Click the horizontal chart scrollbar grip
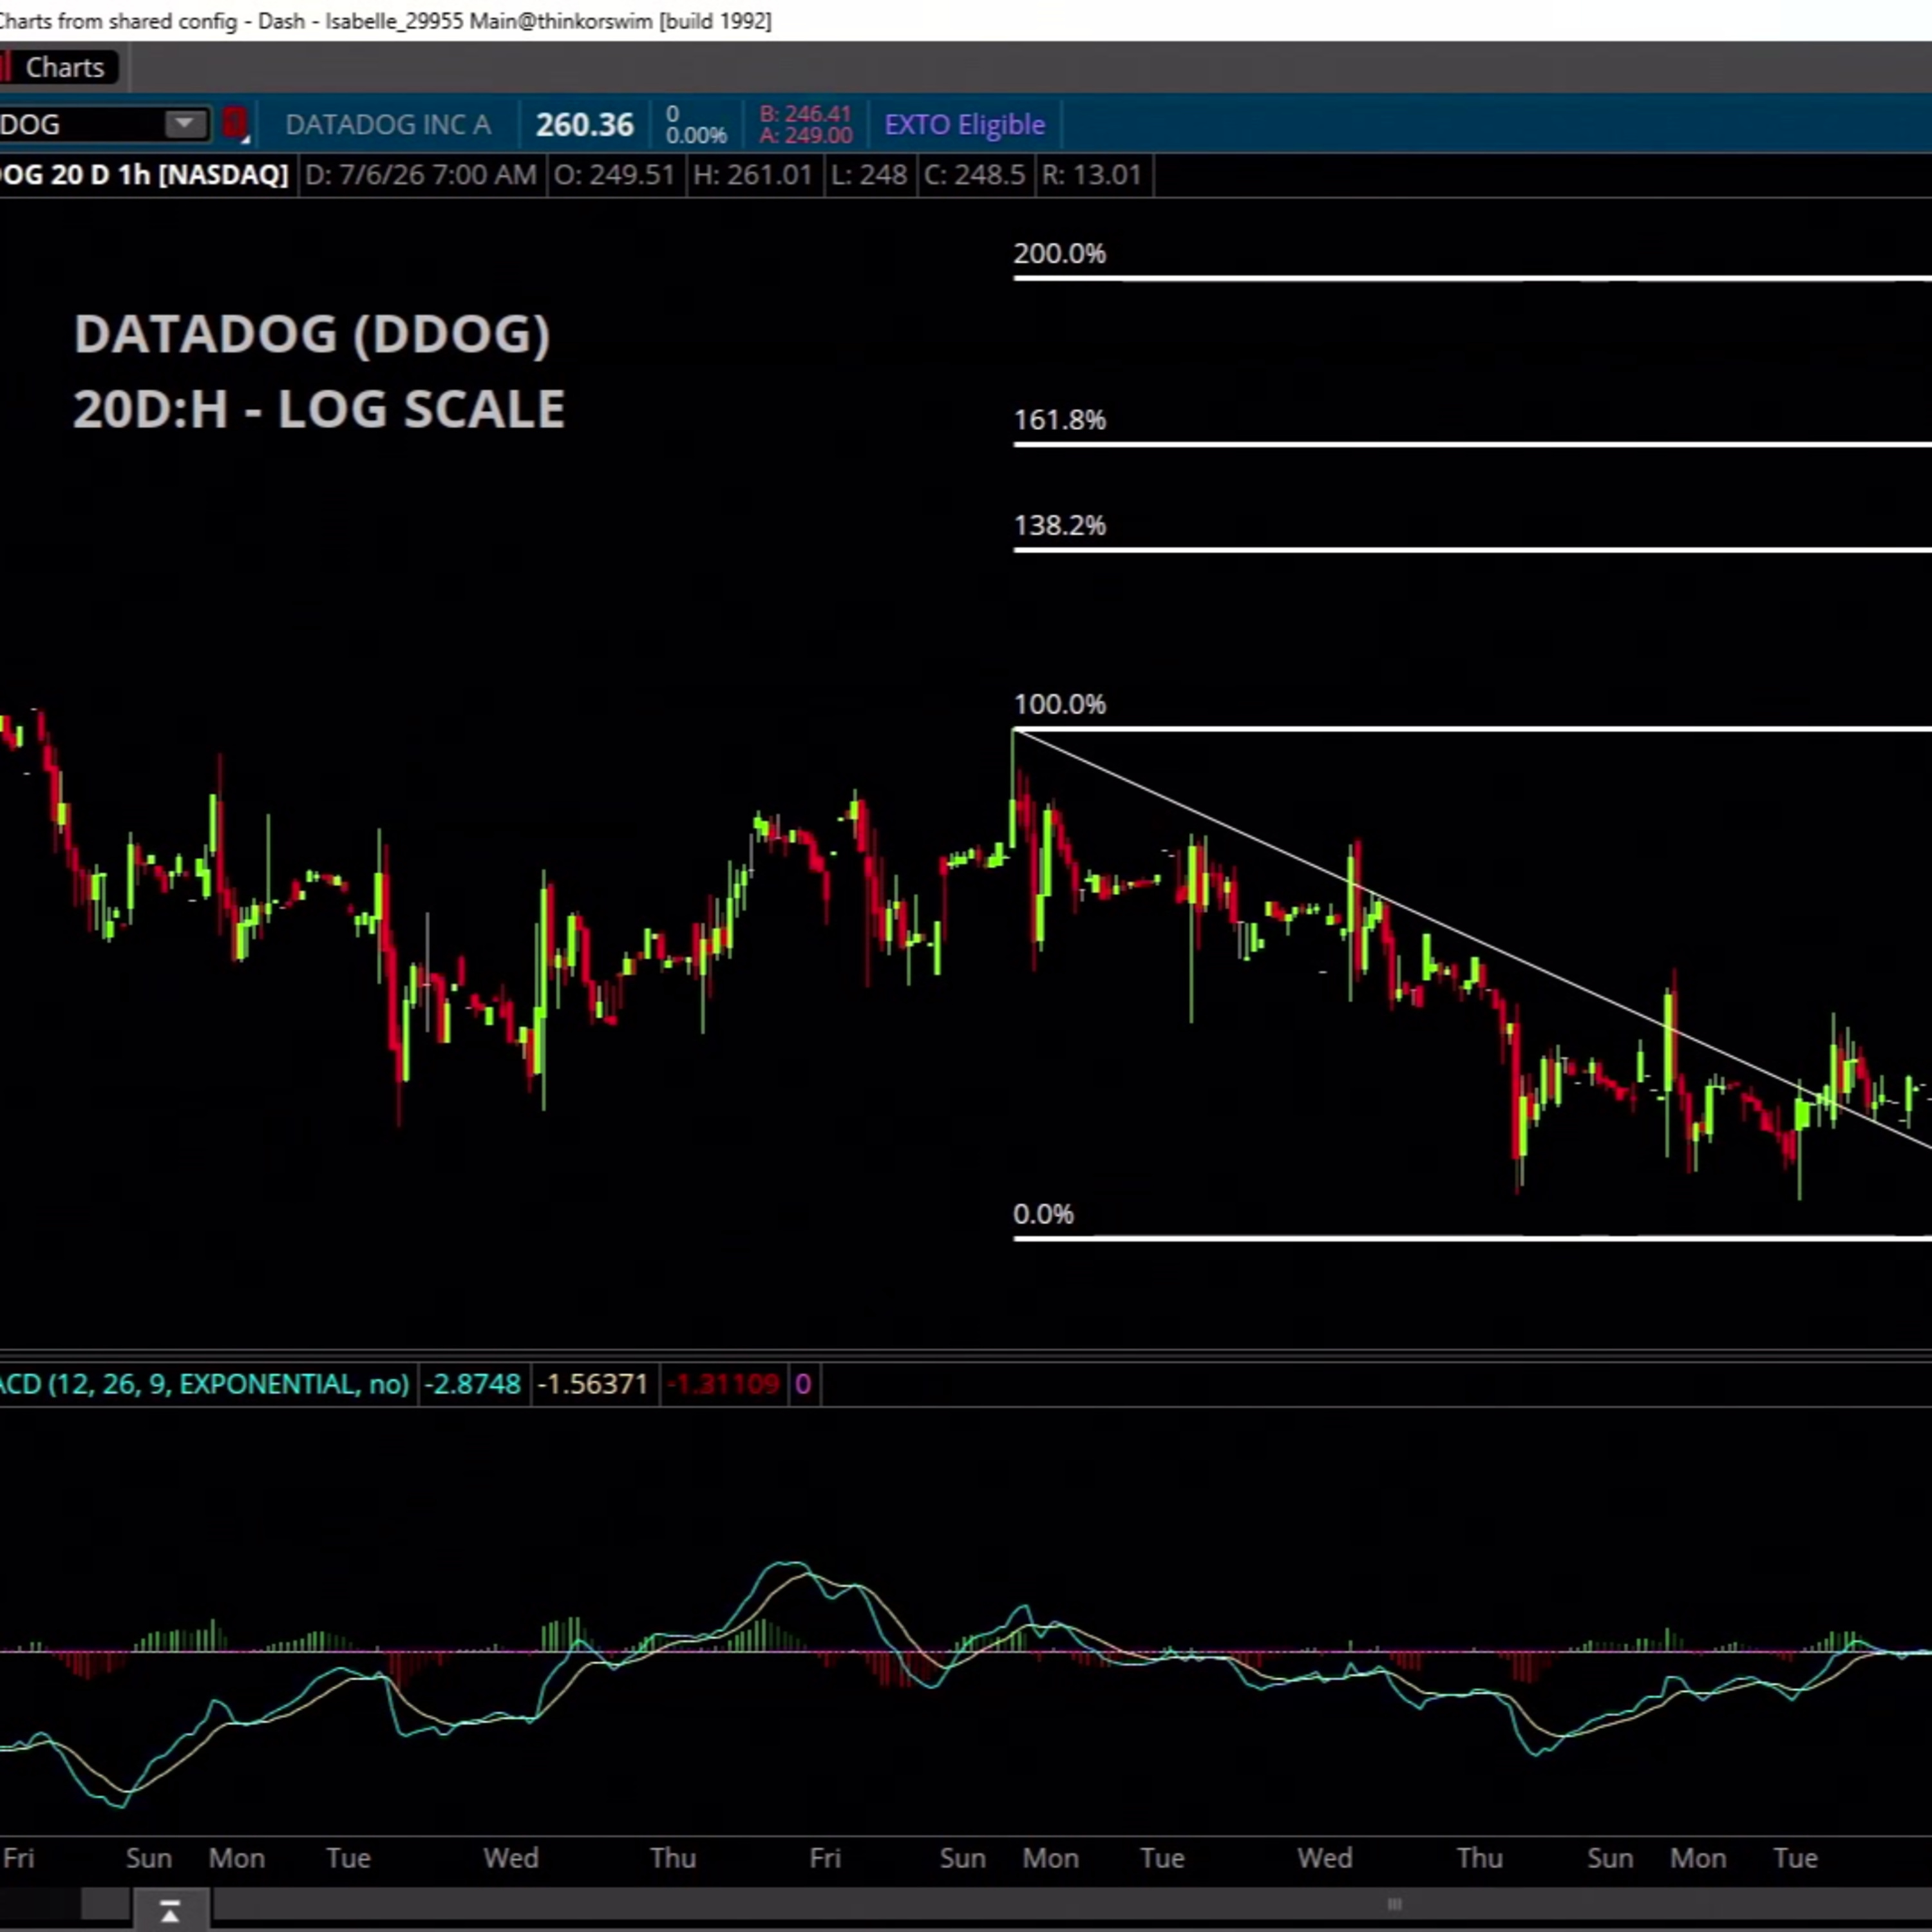Screen dimensions: 1932x1932 1394,1905
